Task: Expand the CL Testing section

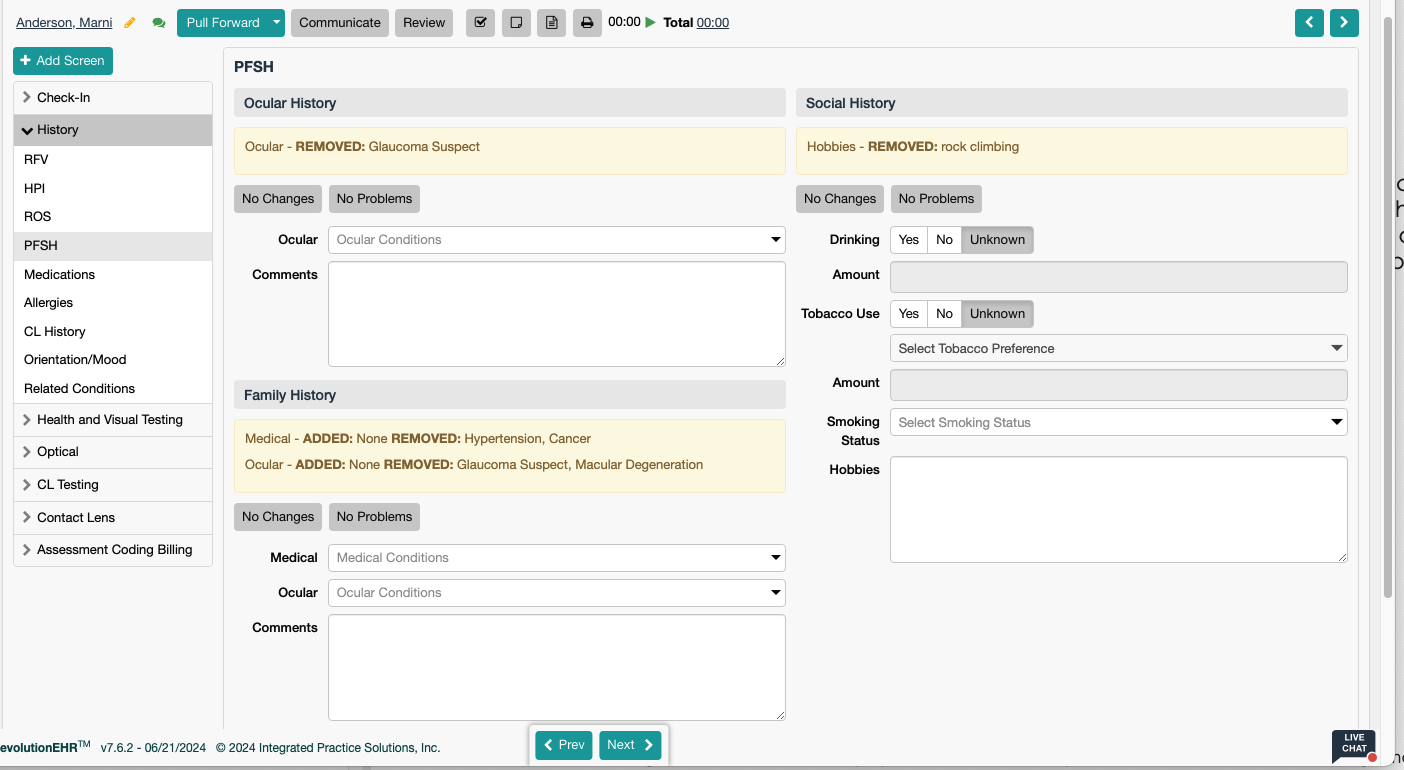Action: 113,485
